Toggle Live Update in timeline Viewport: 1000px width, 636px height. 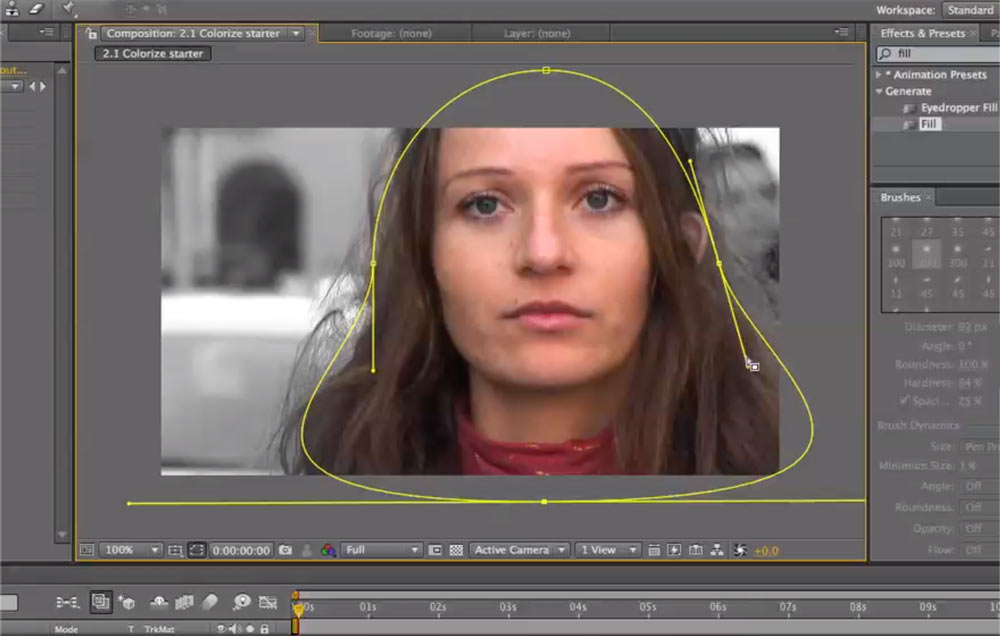[100, 602]
